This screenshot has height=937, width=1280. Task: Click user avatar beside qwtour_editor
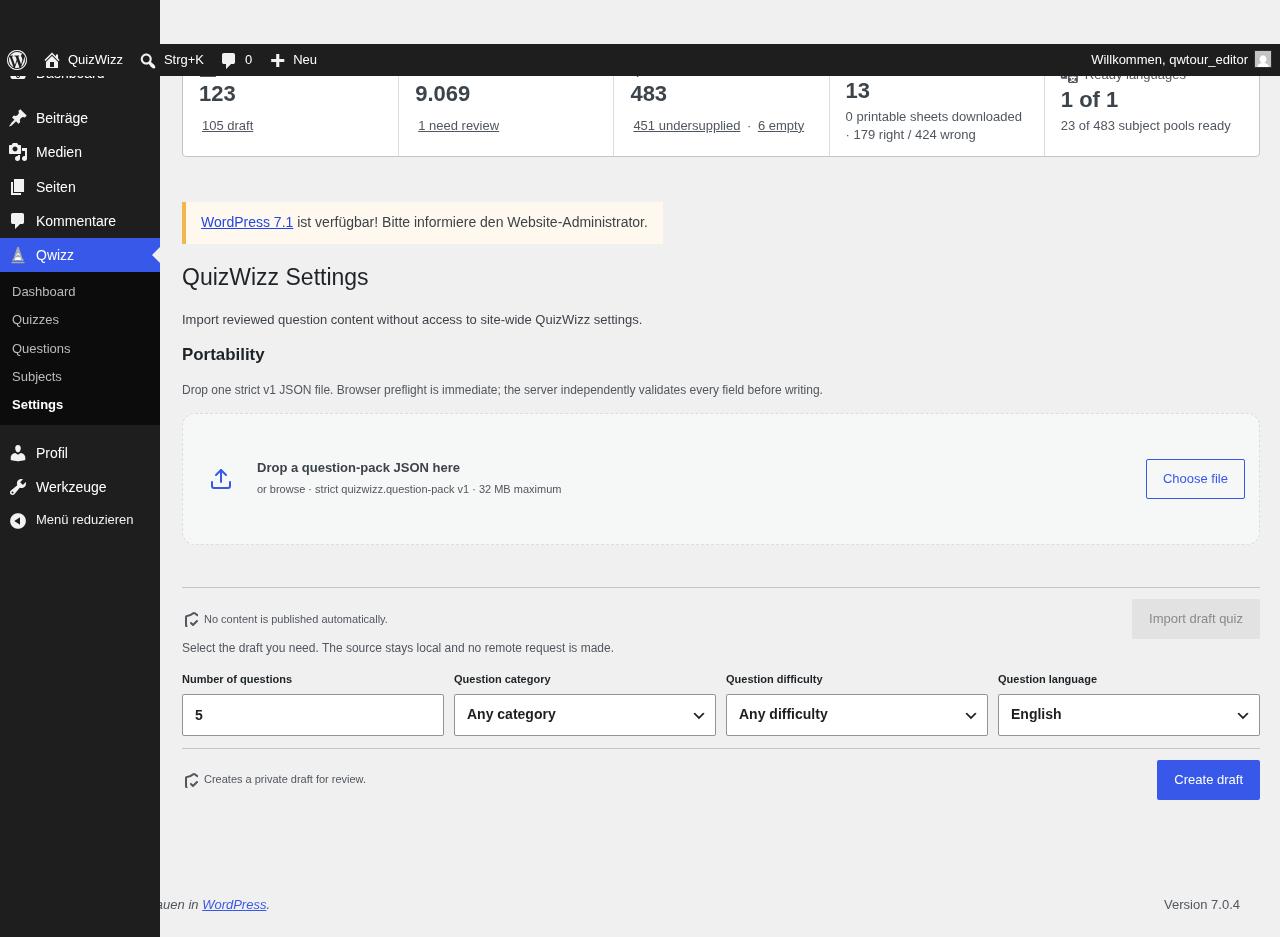(1263, 59)
